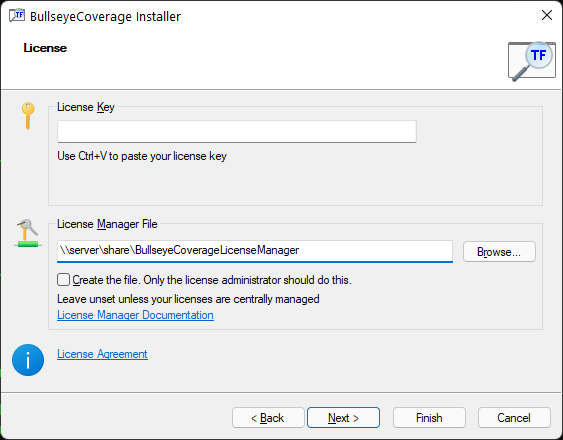Screen dimensions: 563x440
Task: Proceed with the Next > button
Action: (343, 418)
